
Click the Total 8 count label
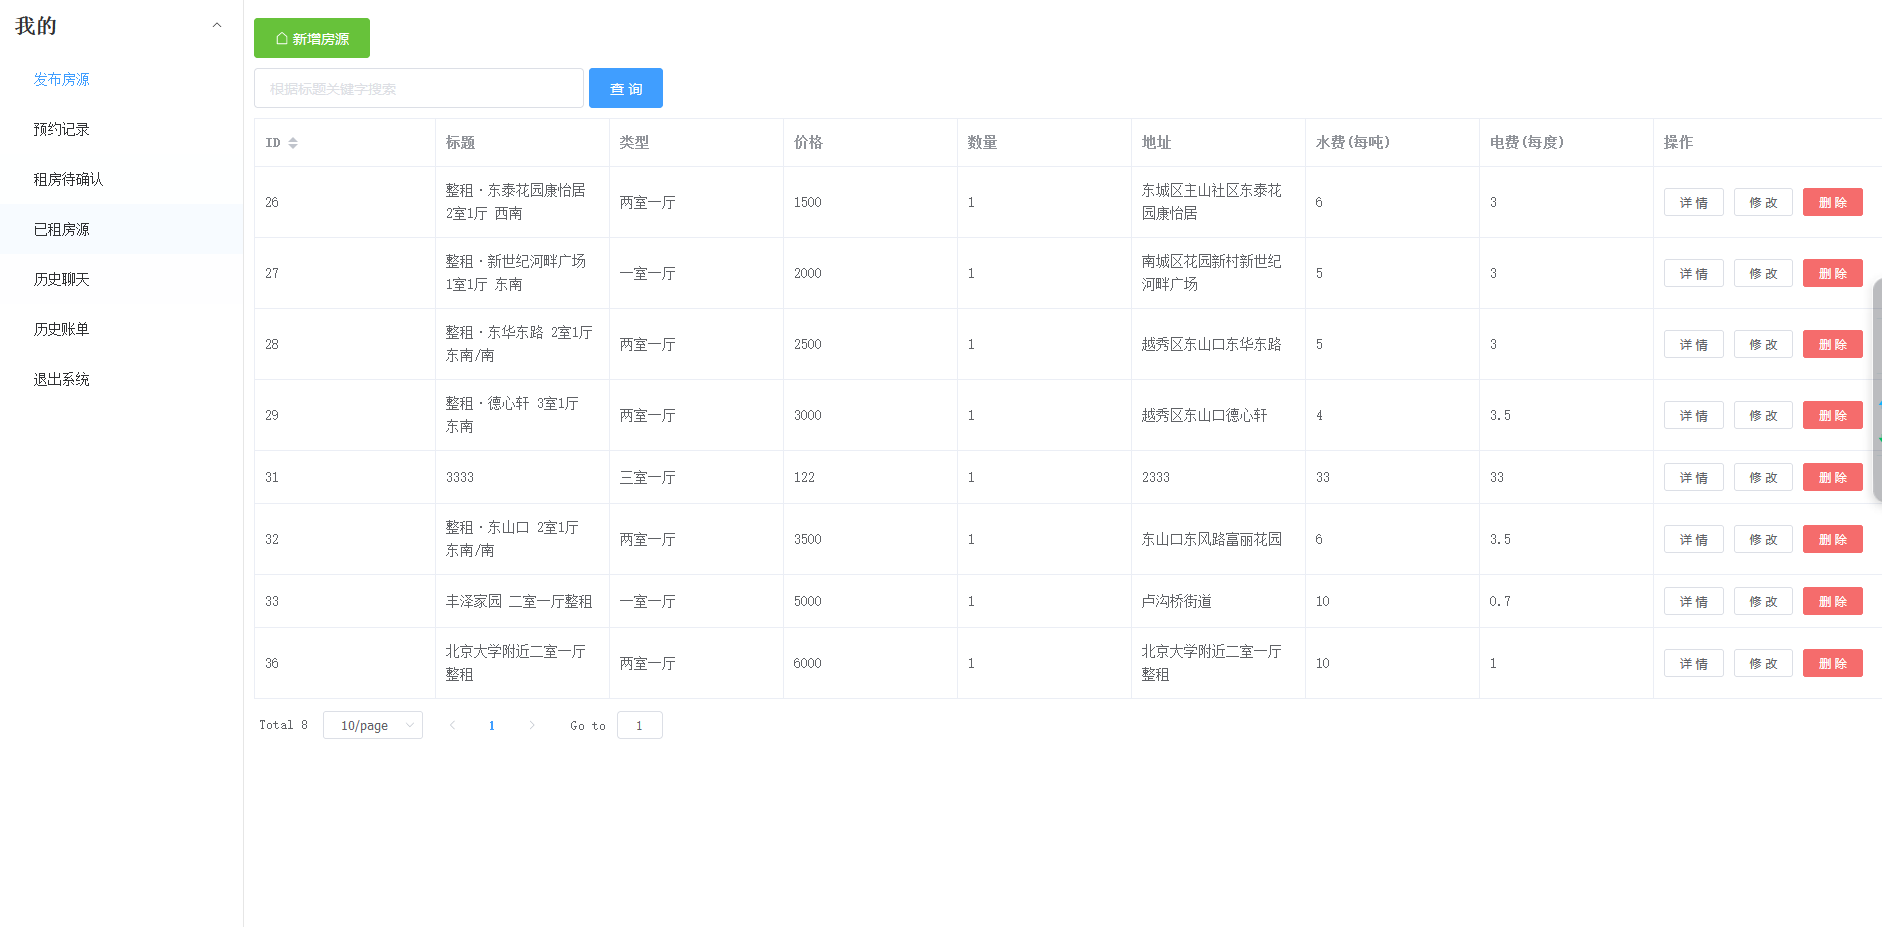click(x=283, y=725)
